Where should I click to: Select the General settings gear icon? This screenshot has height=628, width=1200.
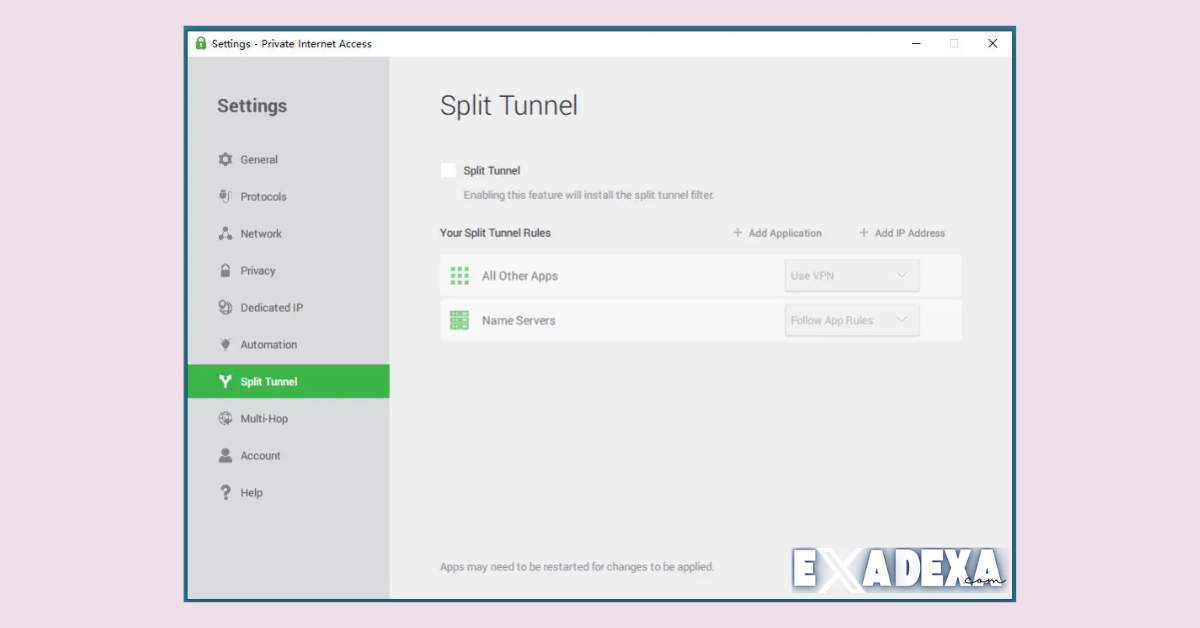226,159
